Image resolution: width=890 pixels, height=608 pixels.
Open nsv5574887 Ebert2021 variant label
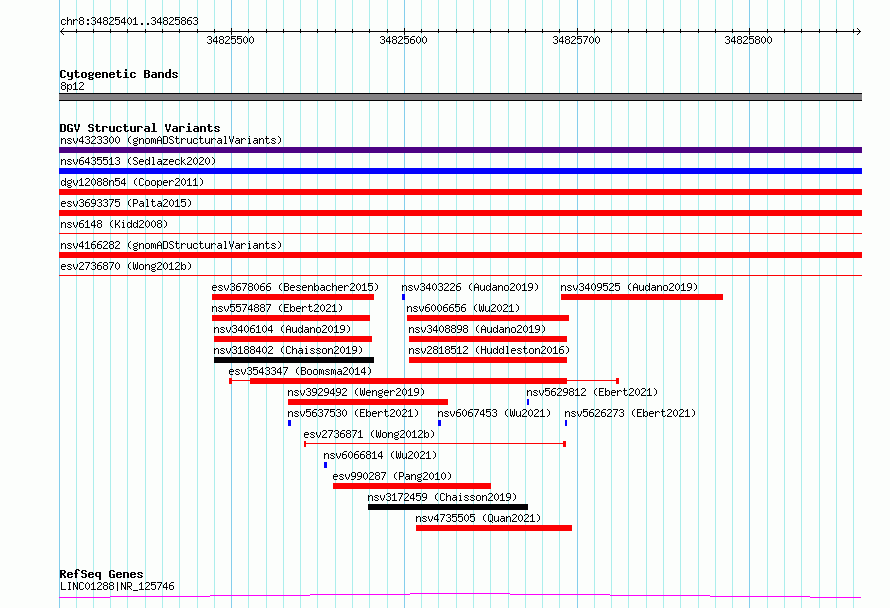click(278, 308)
